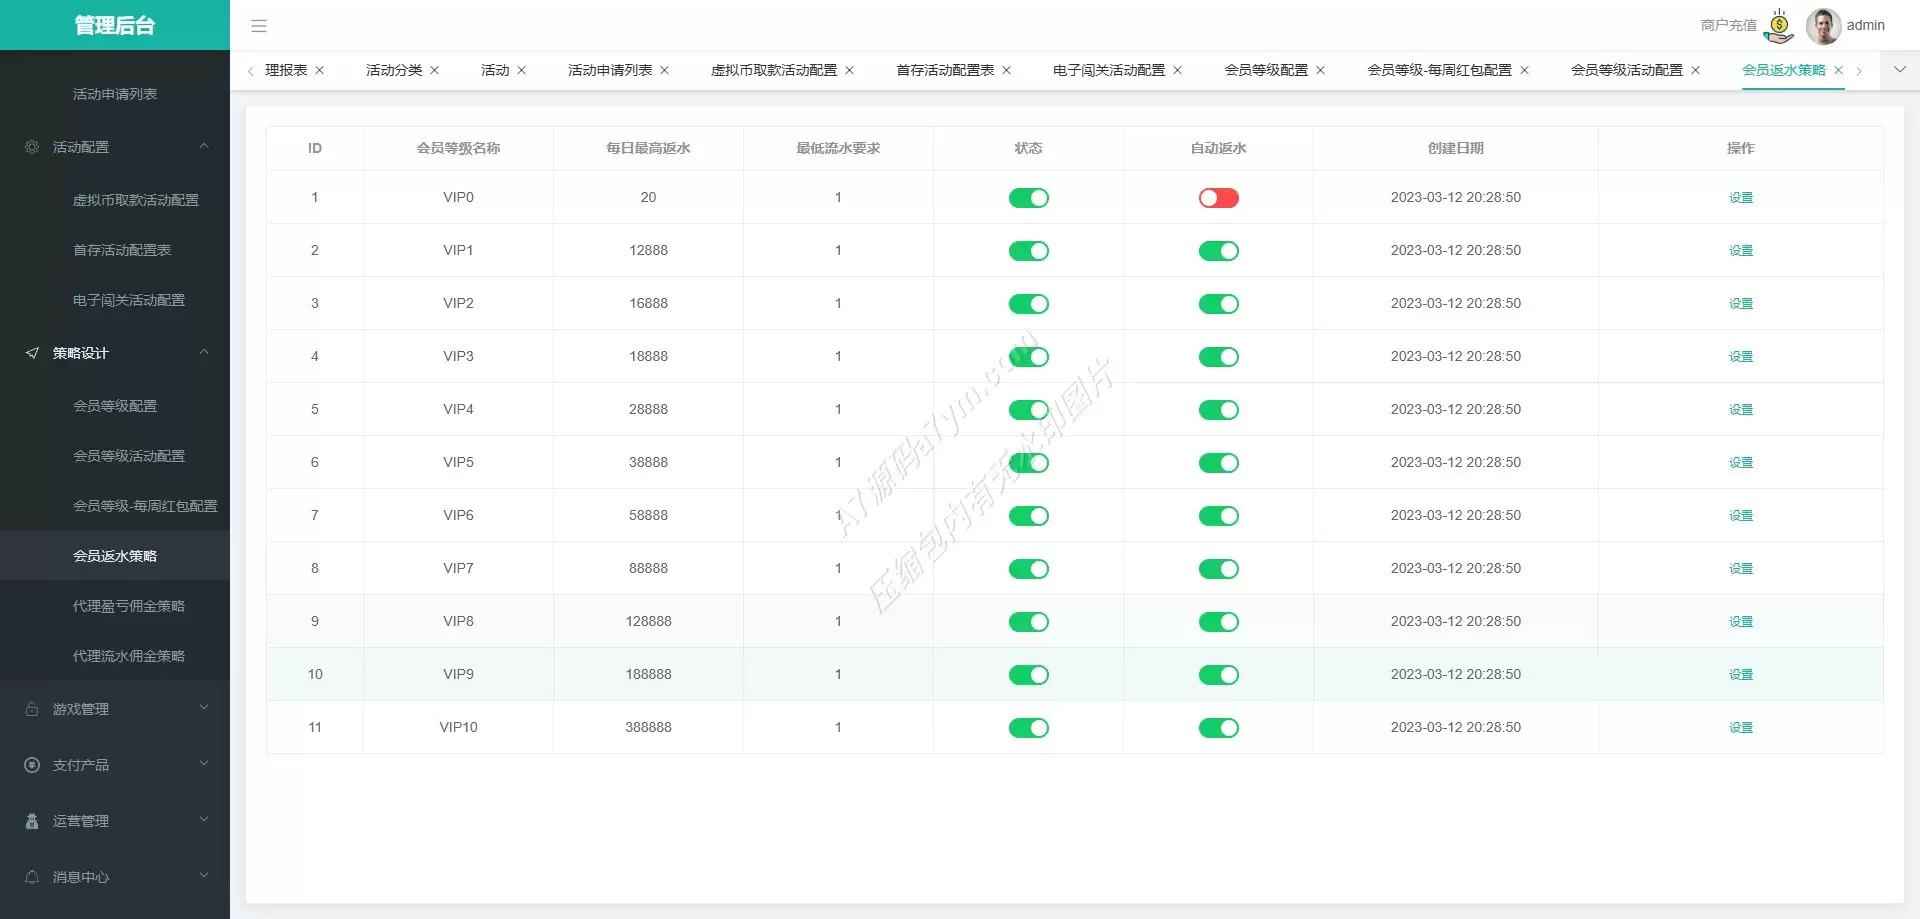Click 设置 link for VIP9 row
Screen dimensions: 1920x919
[x=1740, y=675]
